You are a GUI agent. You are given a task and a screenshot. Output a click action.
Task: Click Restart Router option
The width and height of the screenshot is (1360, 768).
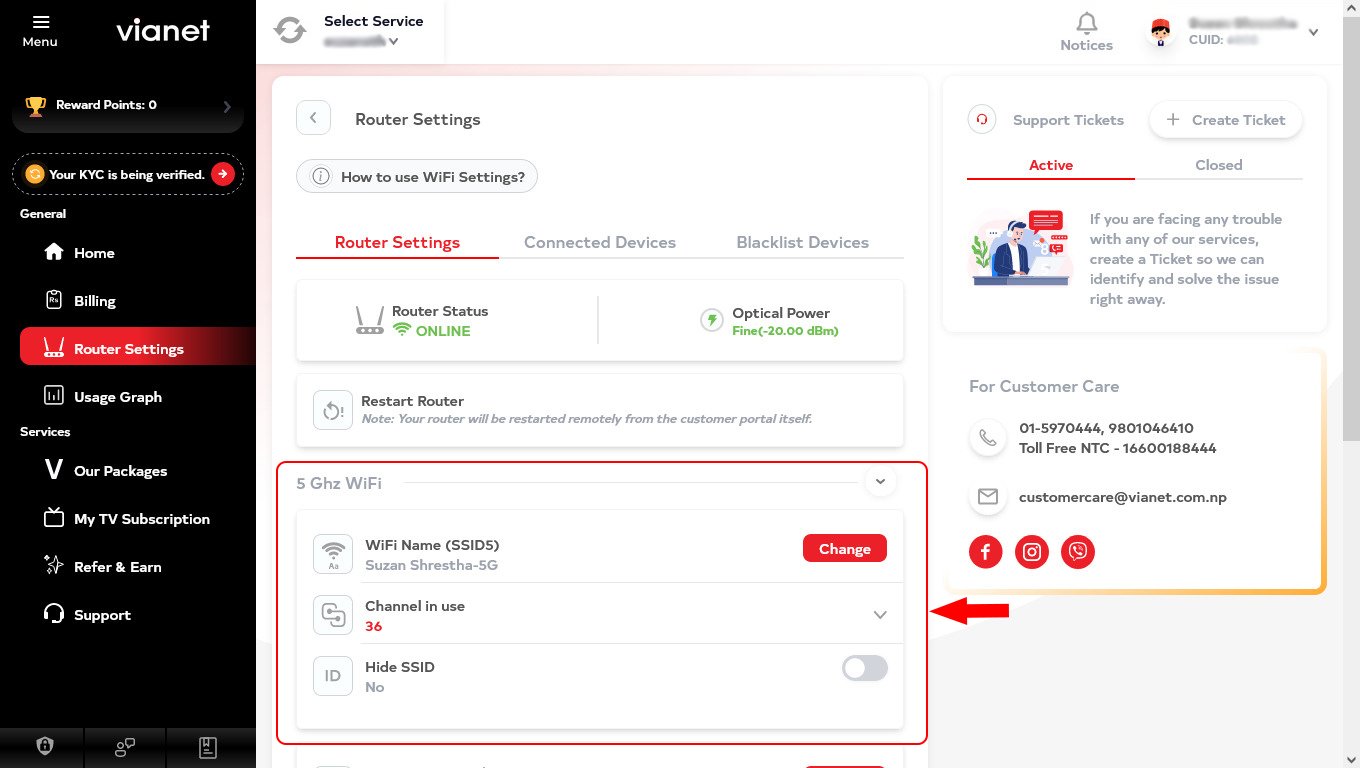pos(600,410)
